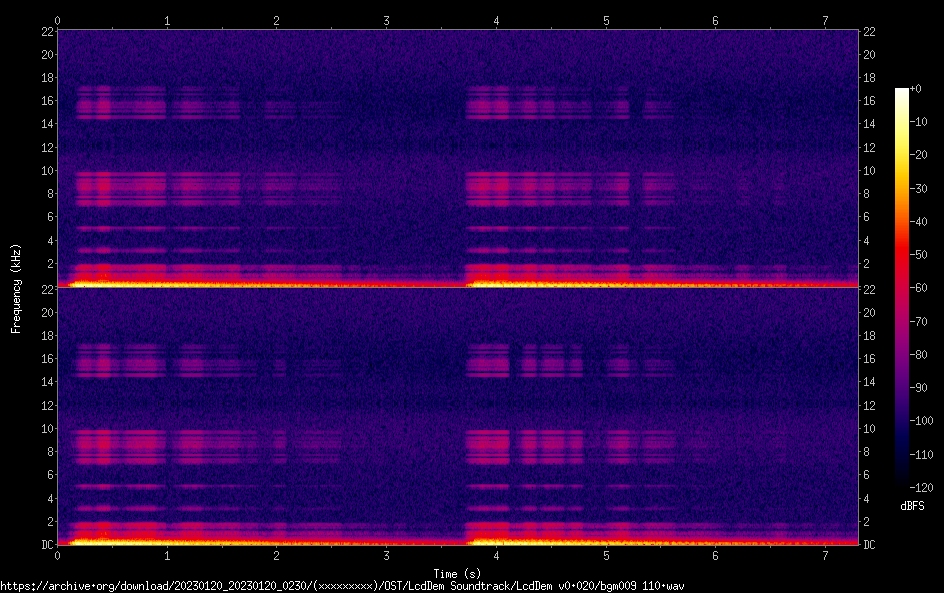This screenshot has width=944, height=593.
Task: Click the dark bottom end of the color bar
Action: pyautogui.click(x=902, y=483)
